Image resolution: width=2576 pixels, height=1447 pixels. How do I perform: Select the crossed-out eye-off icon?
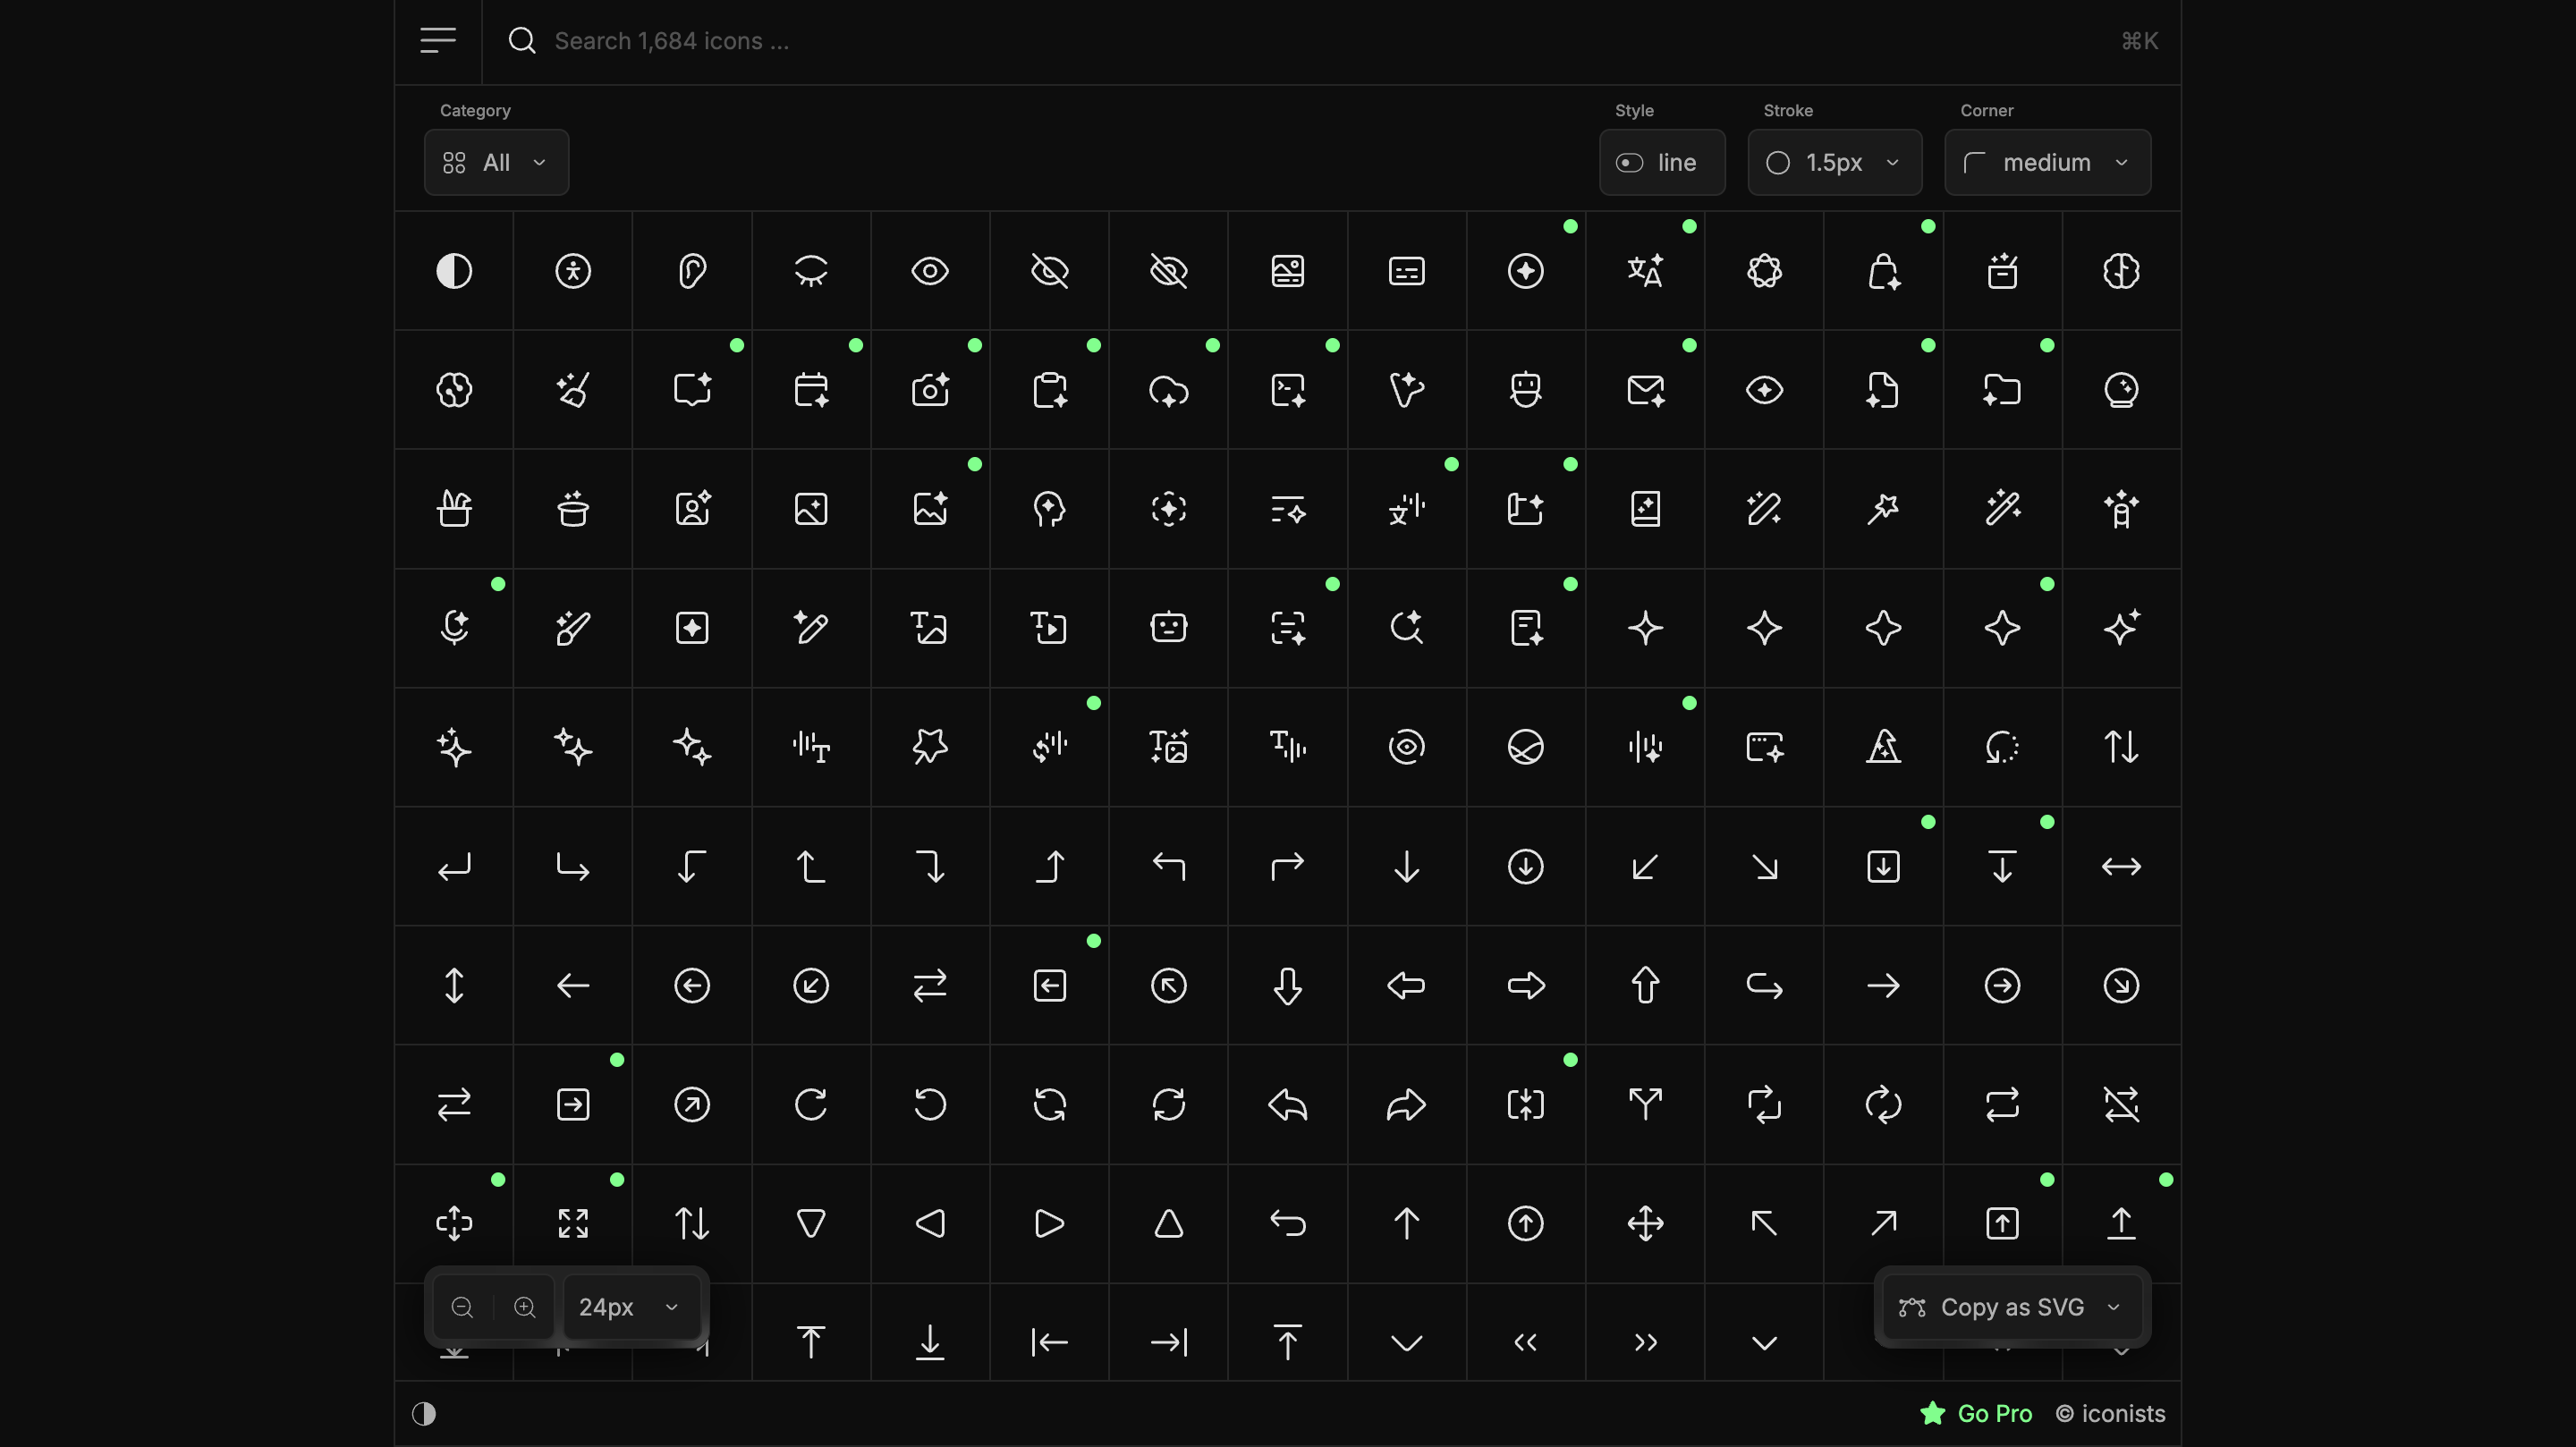[x=1048, y=271]
